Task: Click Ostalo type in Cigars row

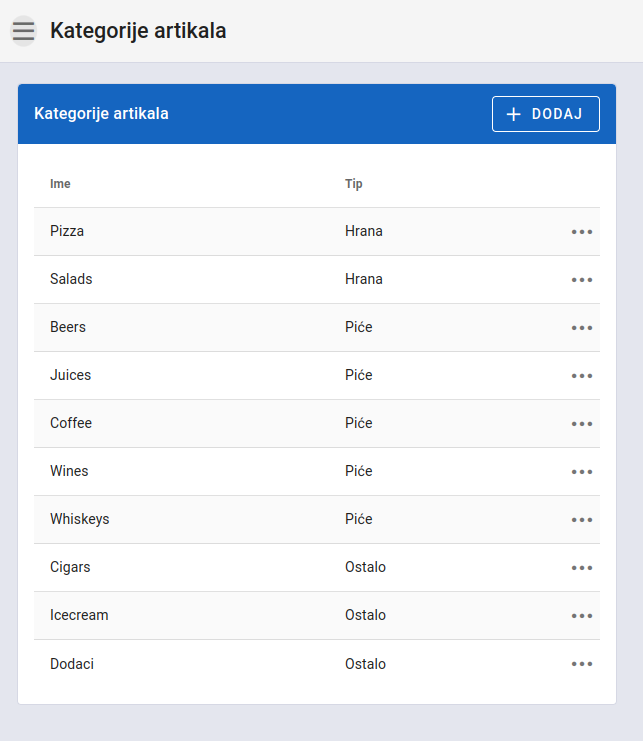Action: pyautogui.click(x=366, y=567)
